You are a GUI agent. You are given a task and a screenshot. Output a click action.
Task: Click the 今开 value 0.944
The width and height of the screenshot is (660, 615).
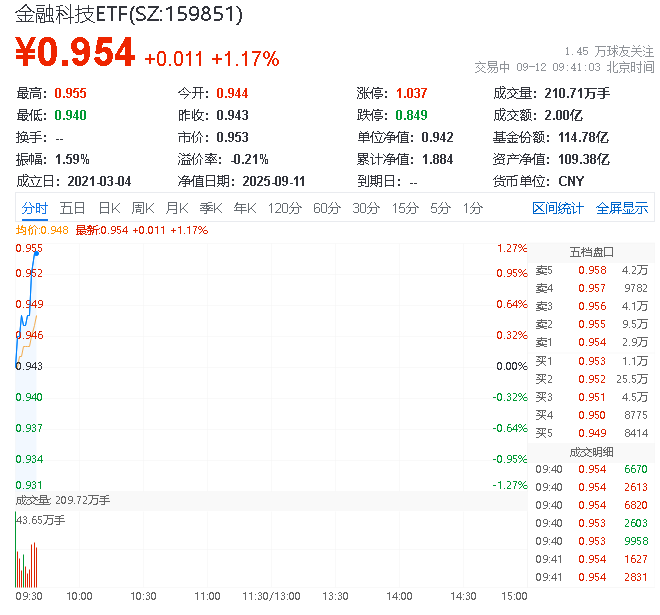click(232, 93)
